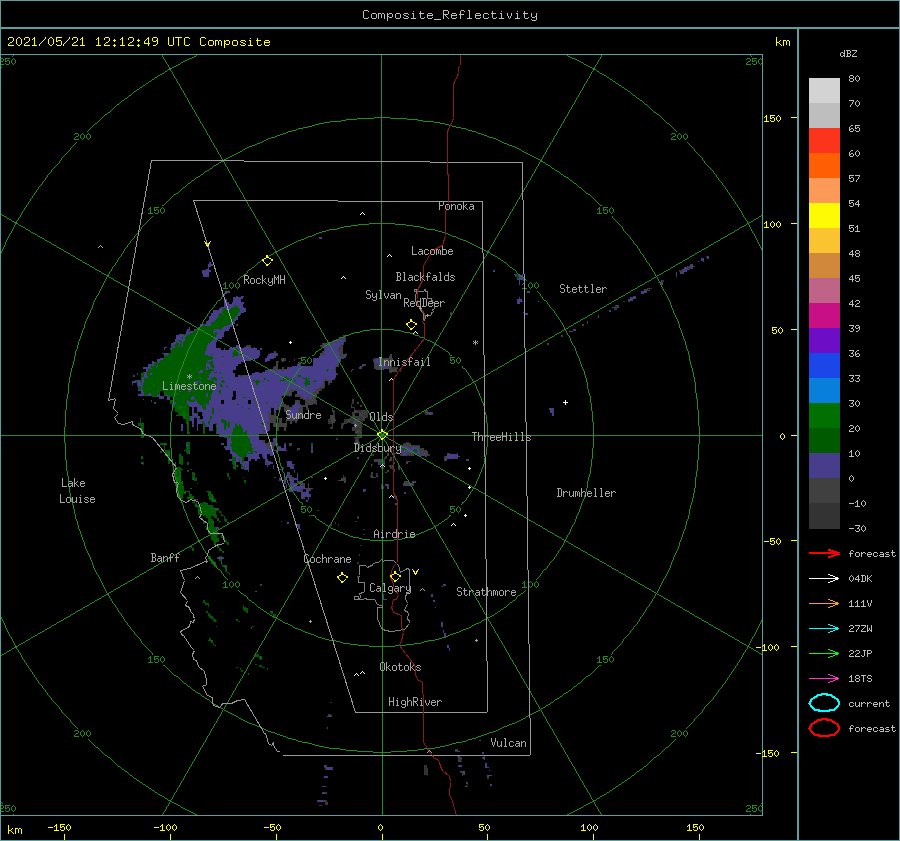Click the Sundre city label

tap(303, 414)
